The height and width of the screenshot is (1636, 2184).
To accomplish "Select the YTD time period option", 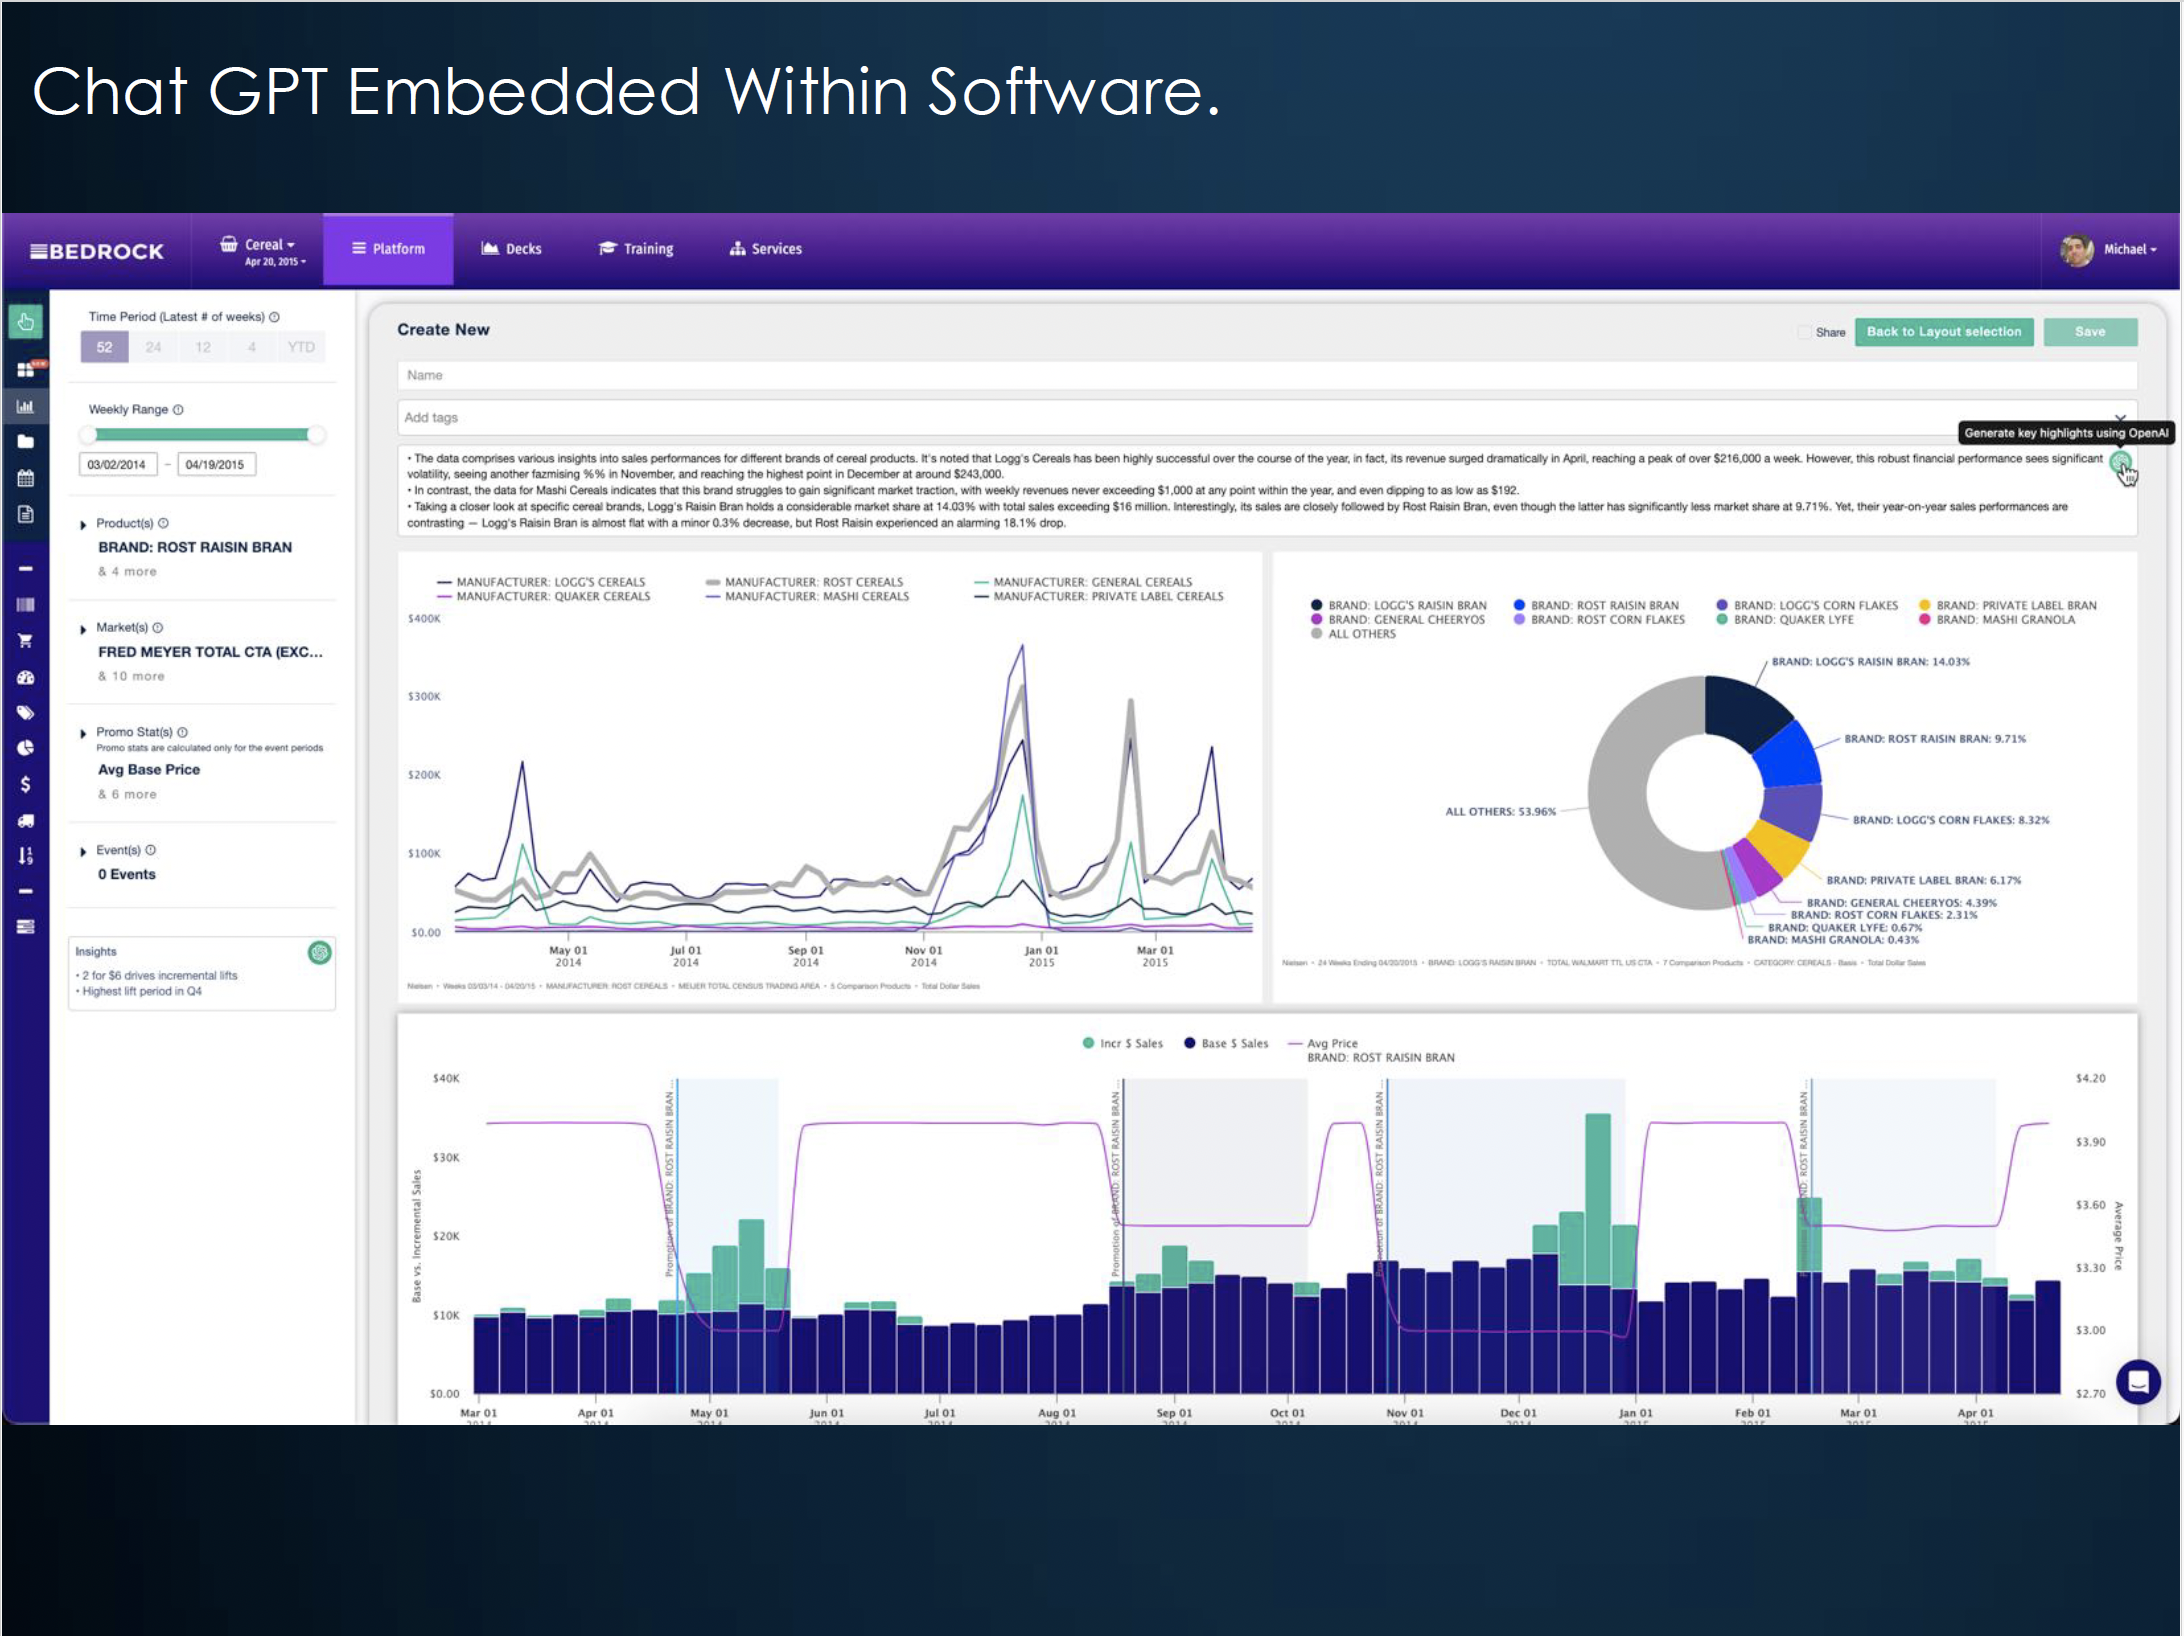I will pyautogui.click(x=300, y=347).
